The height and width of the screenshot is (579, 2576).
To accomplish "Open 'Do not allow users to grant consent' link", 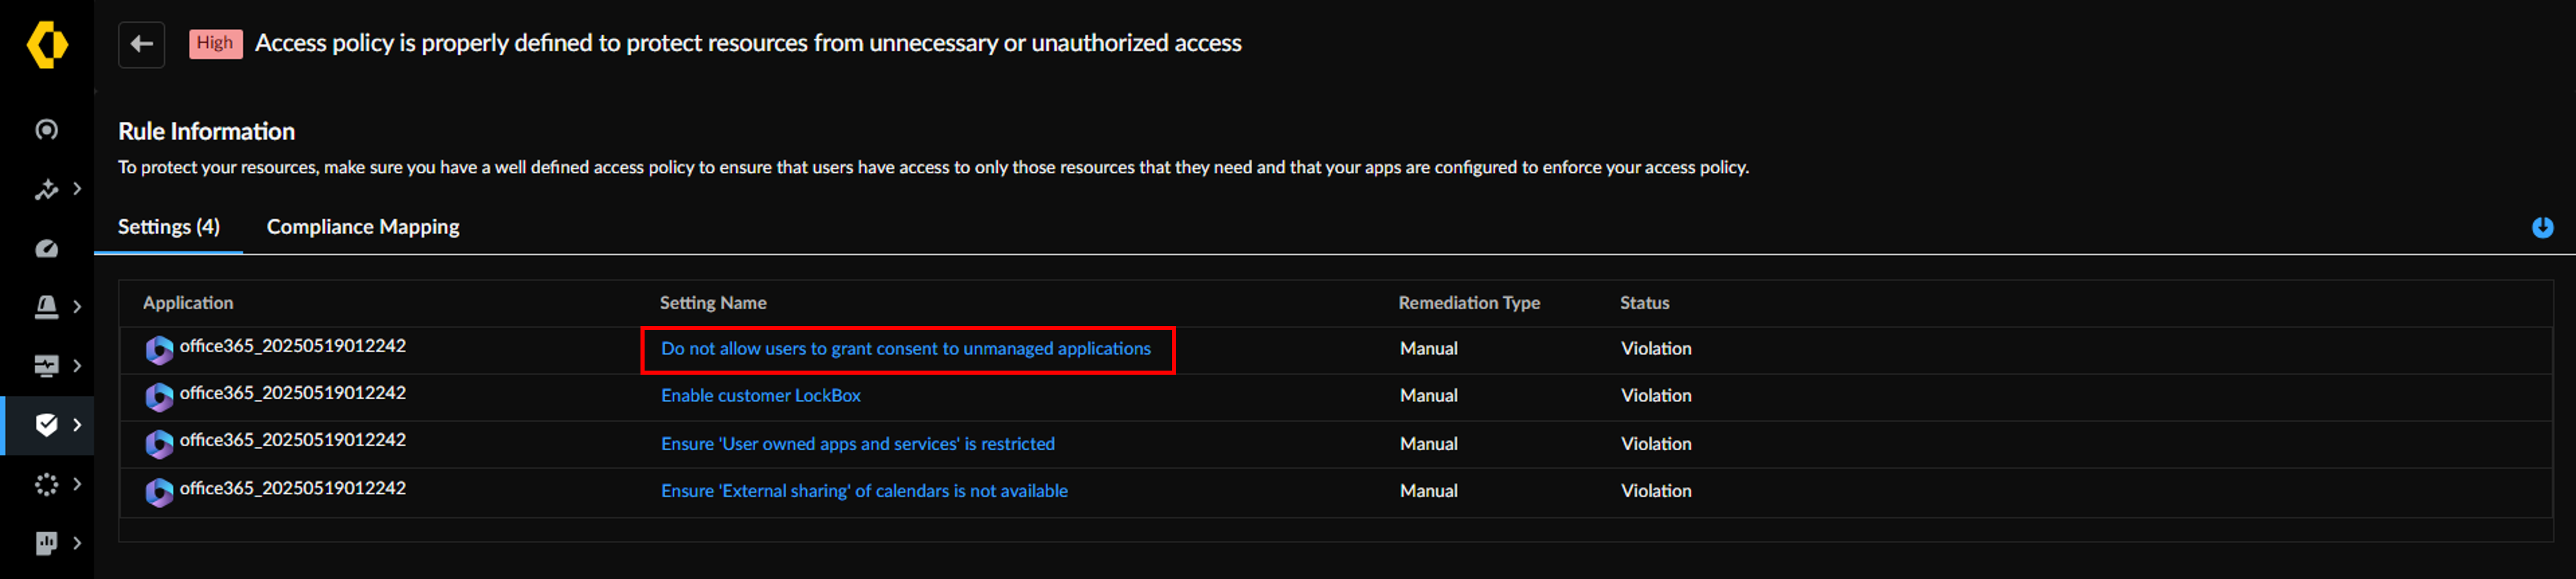I will 905,349.
